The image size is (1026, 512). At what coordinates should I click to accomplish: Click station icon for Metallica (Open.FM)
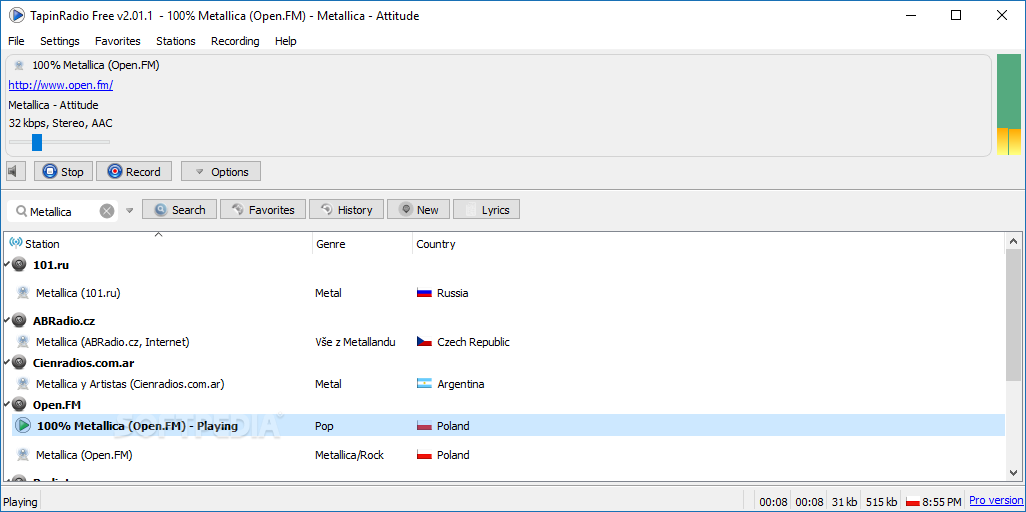click(23, 454)
